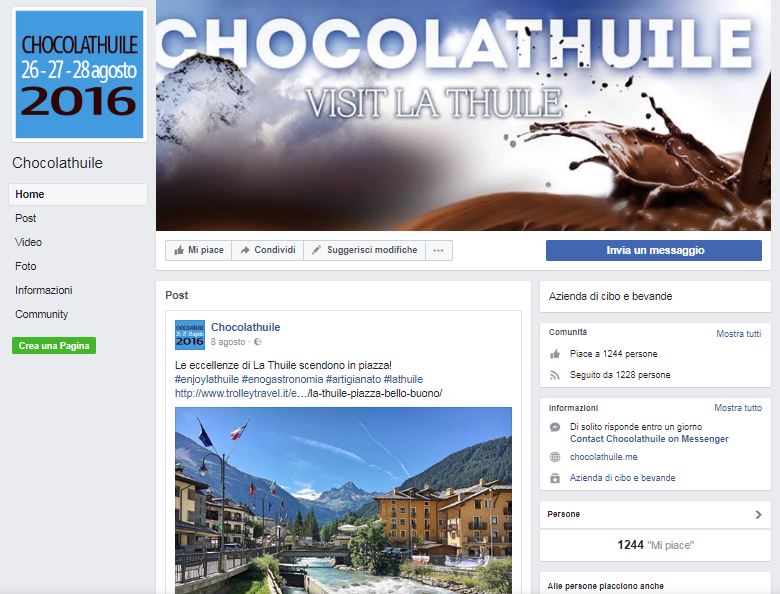Click the thumbs-up icon beside Piace a 1244 persone
The image size is (780, 594).
point(555,354)
